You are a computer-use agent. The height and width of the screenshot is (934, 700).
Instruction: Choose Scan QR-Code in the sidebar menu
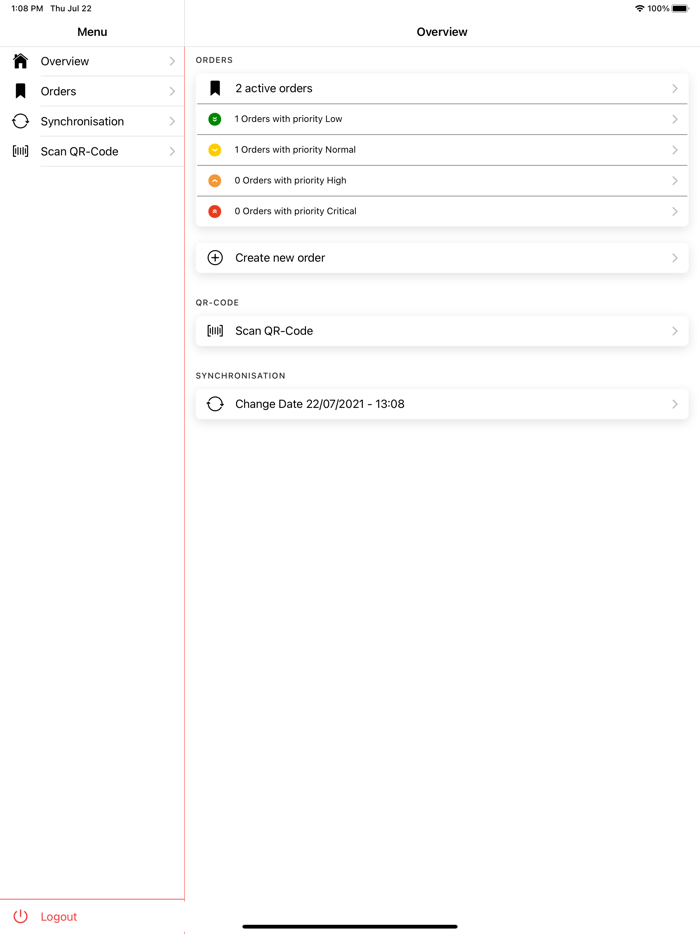(x=79, y=151)
